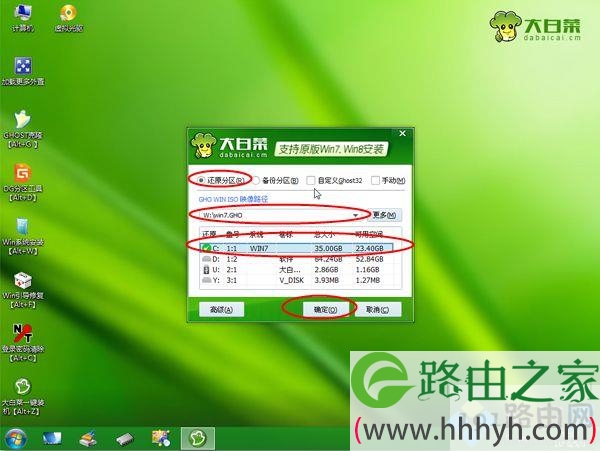This screenshot has width=600, height=451.
Task: Click the monitor icon in taskbar
Action: click(x=52, y=438)
